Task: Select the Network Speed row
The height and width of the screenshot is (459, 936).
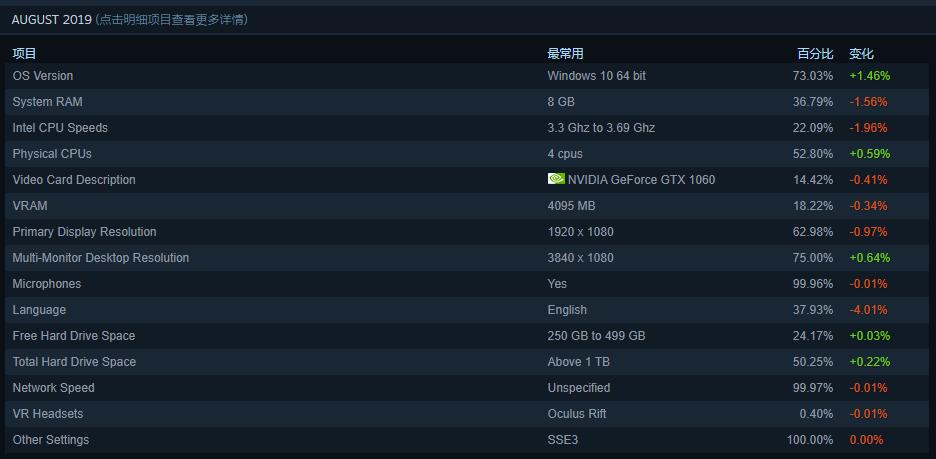Action: [468, 387]
